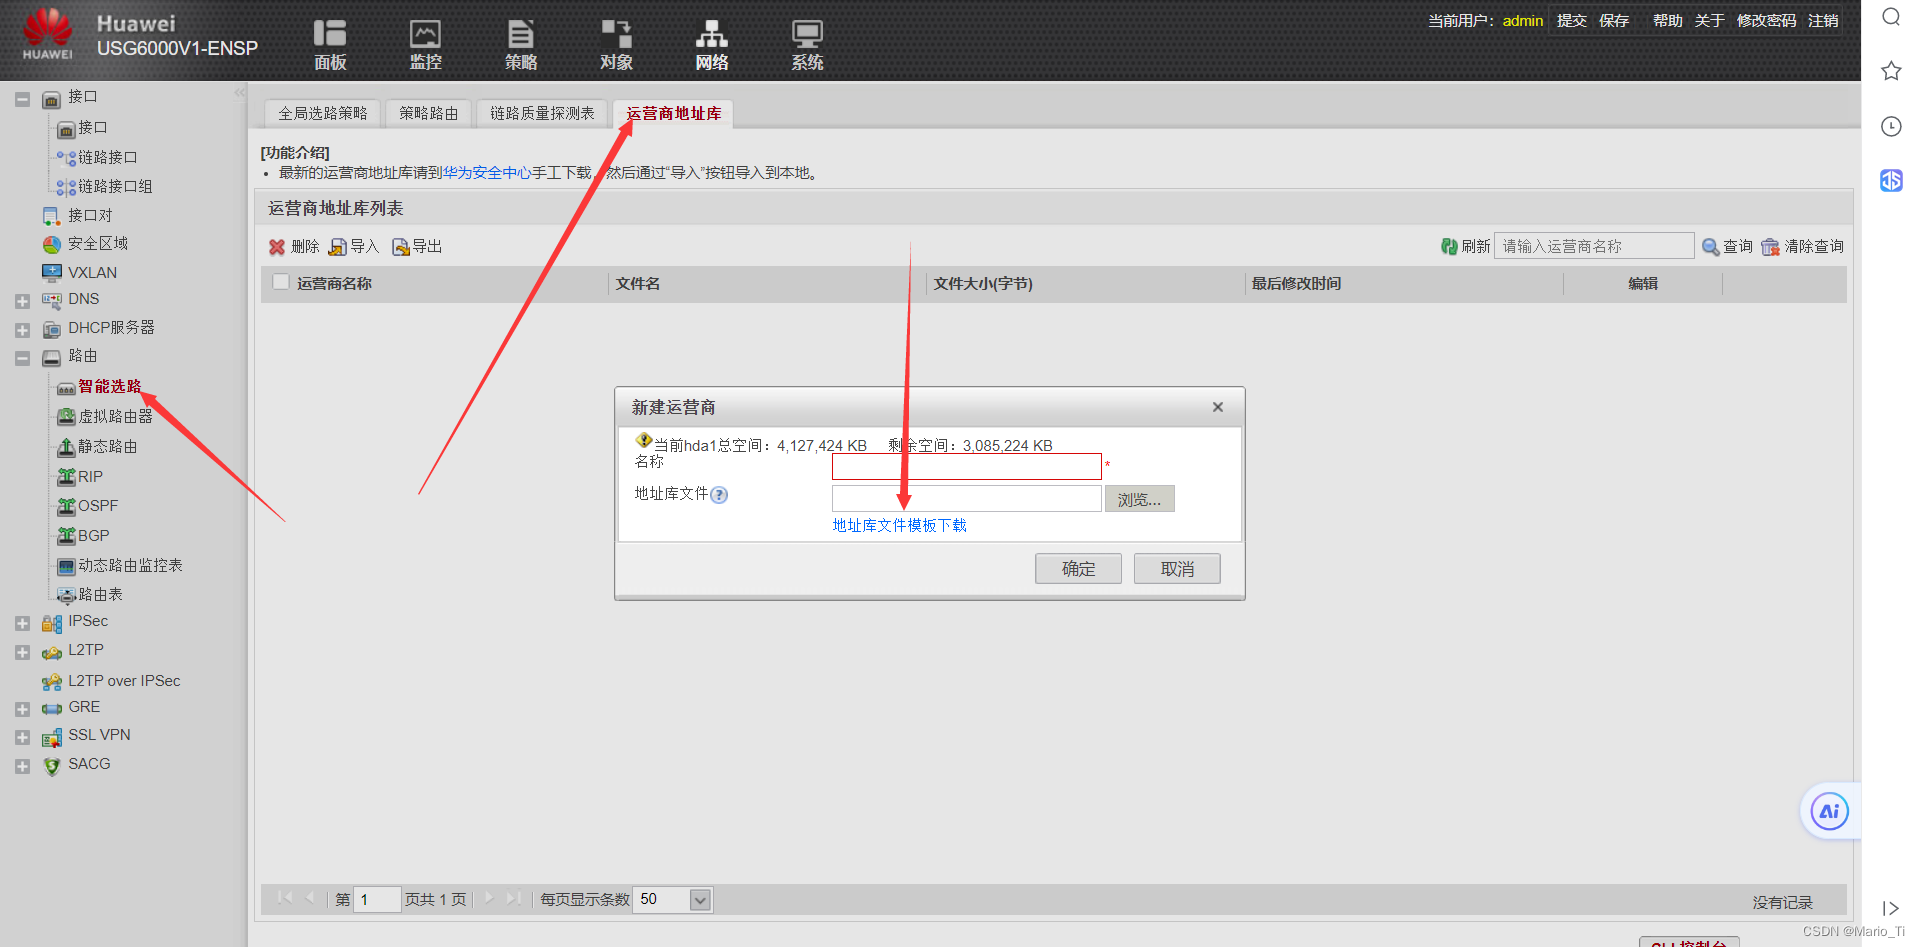
Task: Select 静态路由 in the tree
Action: tap(108, 446)
